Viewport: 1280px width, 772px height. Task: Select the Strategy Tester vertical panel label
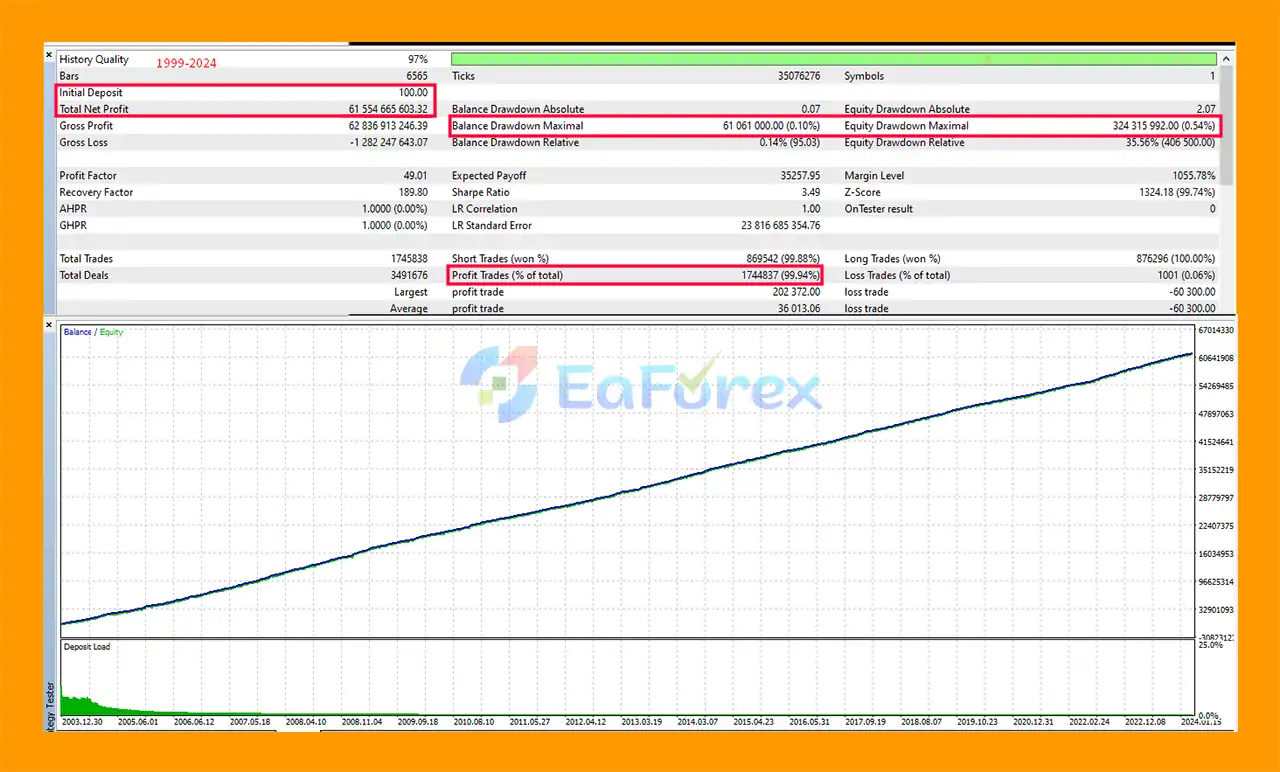52,705
